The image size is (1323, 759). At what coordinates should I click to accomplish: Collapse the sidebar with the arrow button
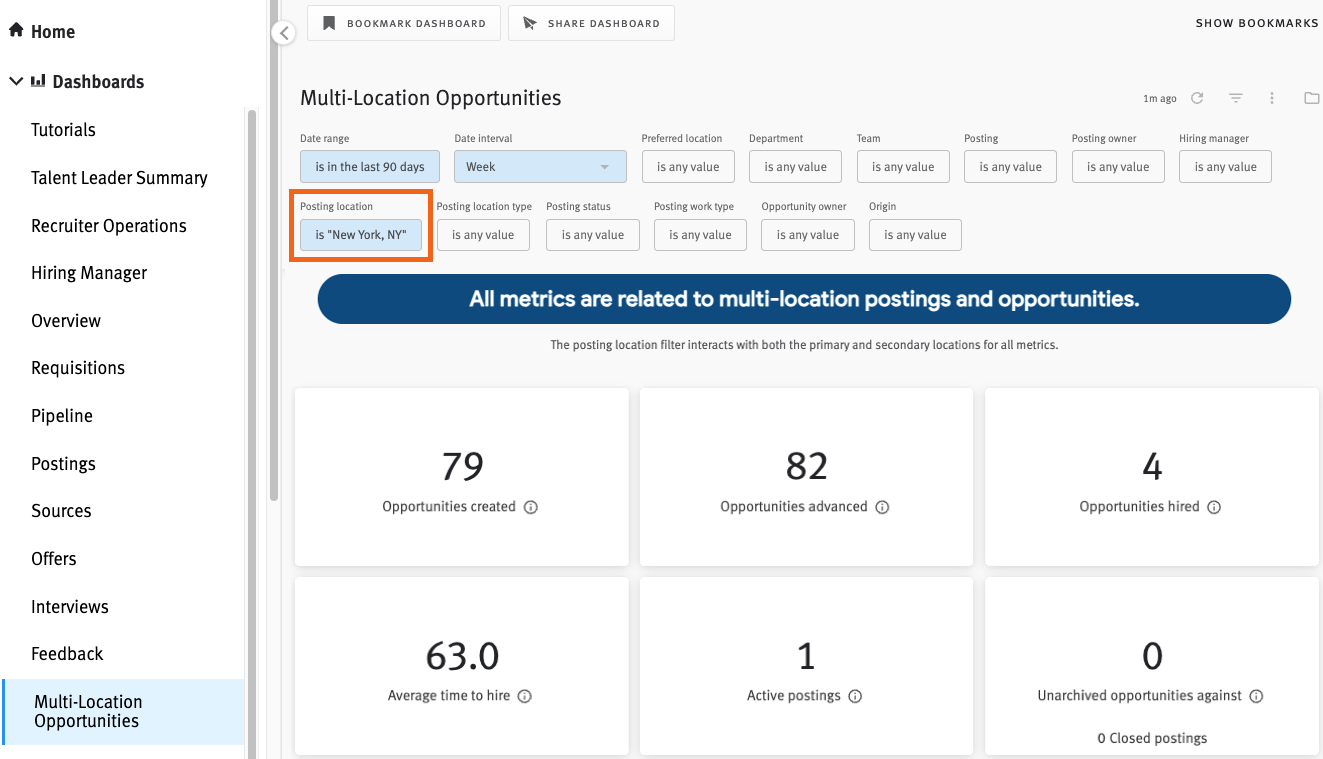coord(284,33)
